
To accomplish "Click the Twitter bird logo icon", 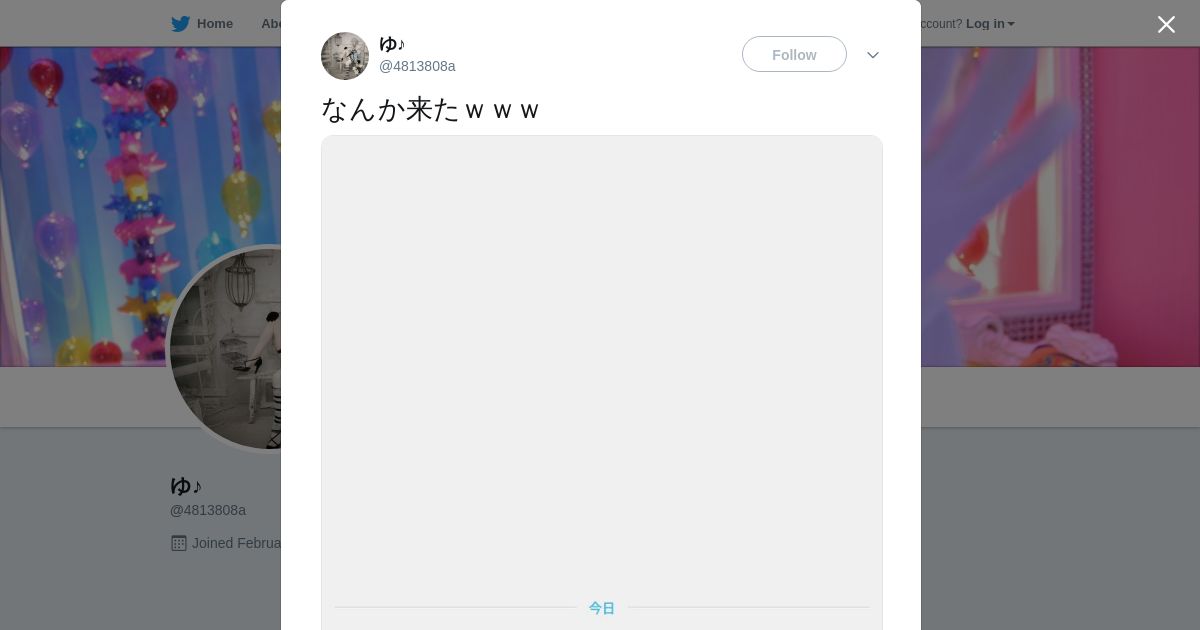I will point(180,24).
